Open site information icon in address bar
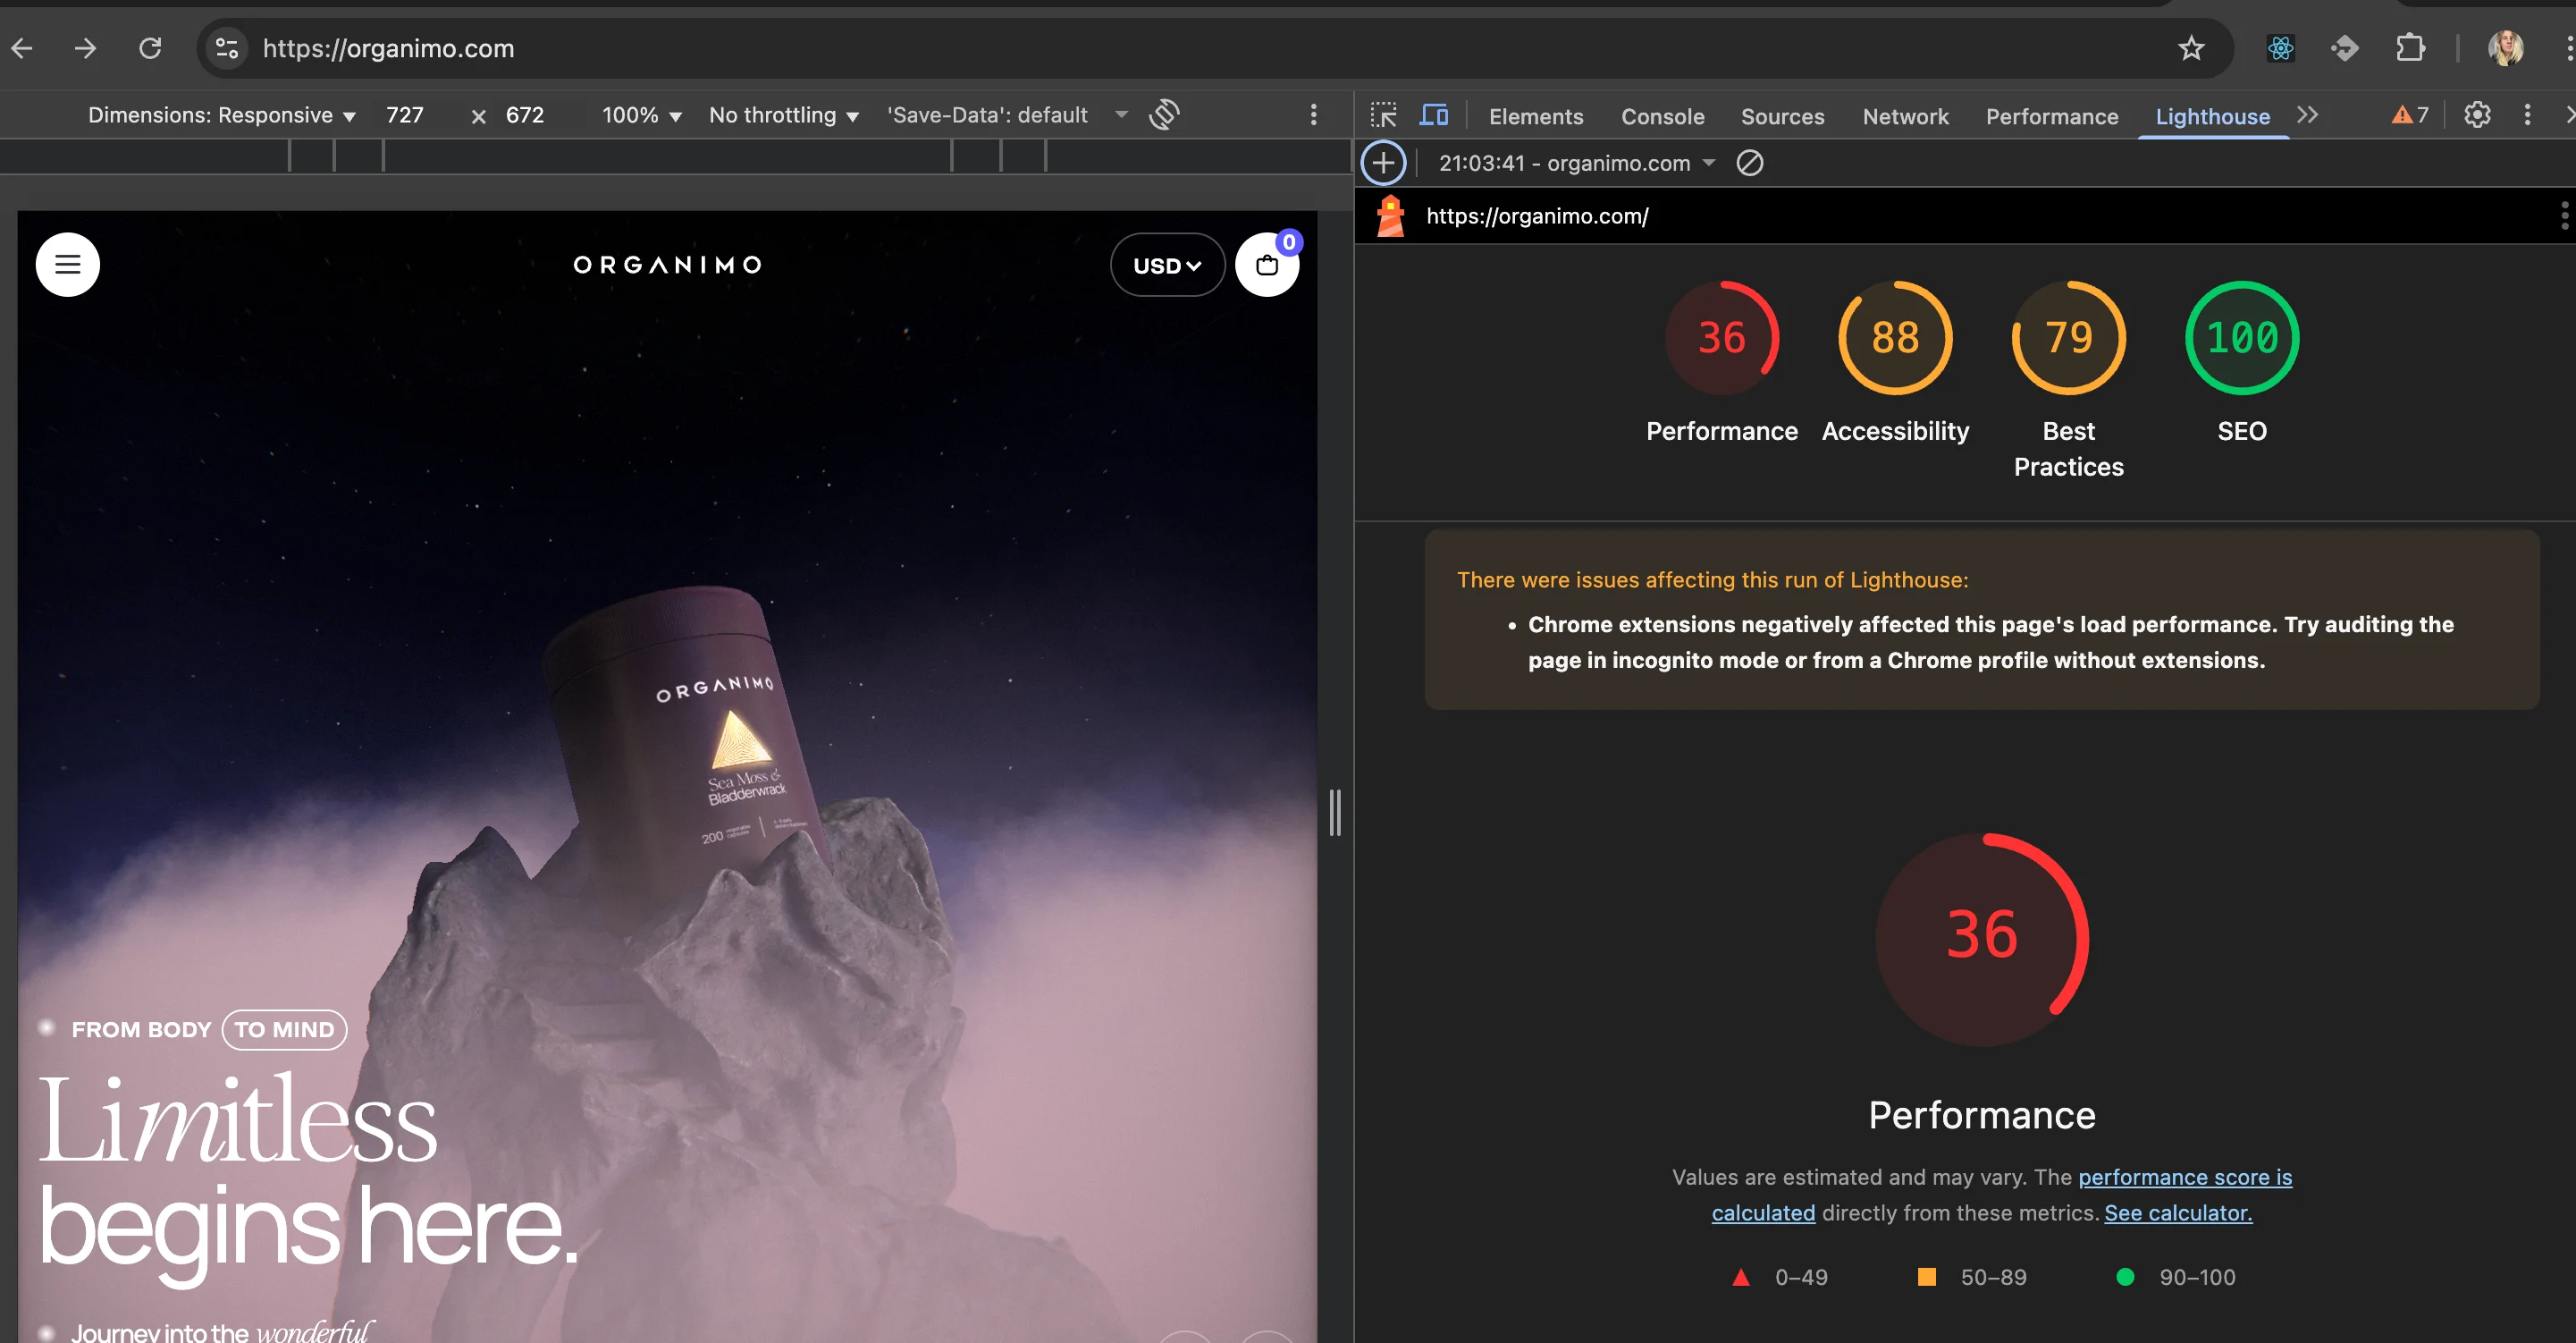 pos(227,48)
